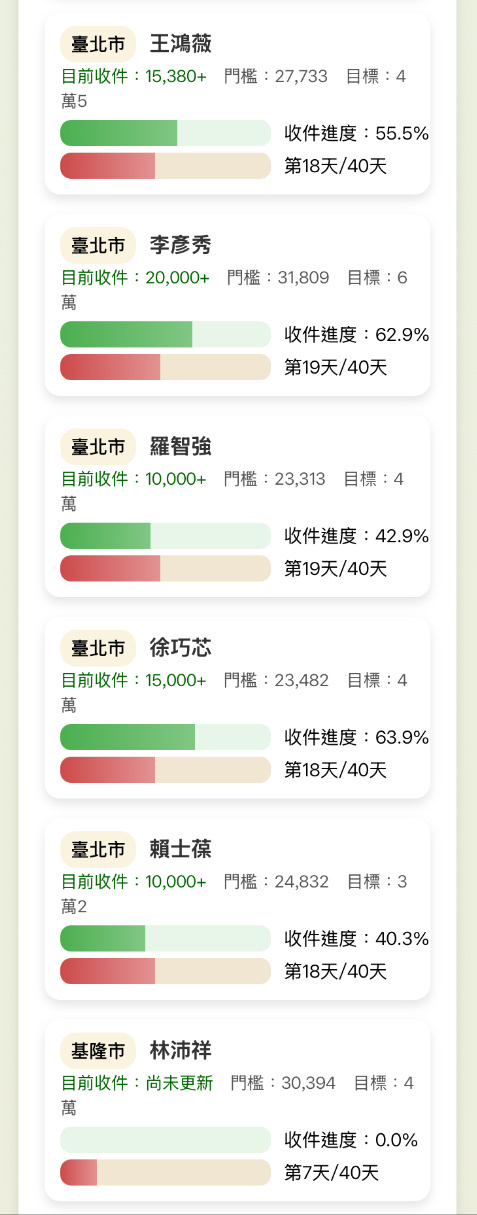Click the red day-count bar for 羅智強
477x1215 pixels.
[165, 568]
